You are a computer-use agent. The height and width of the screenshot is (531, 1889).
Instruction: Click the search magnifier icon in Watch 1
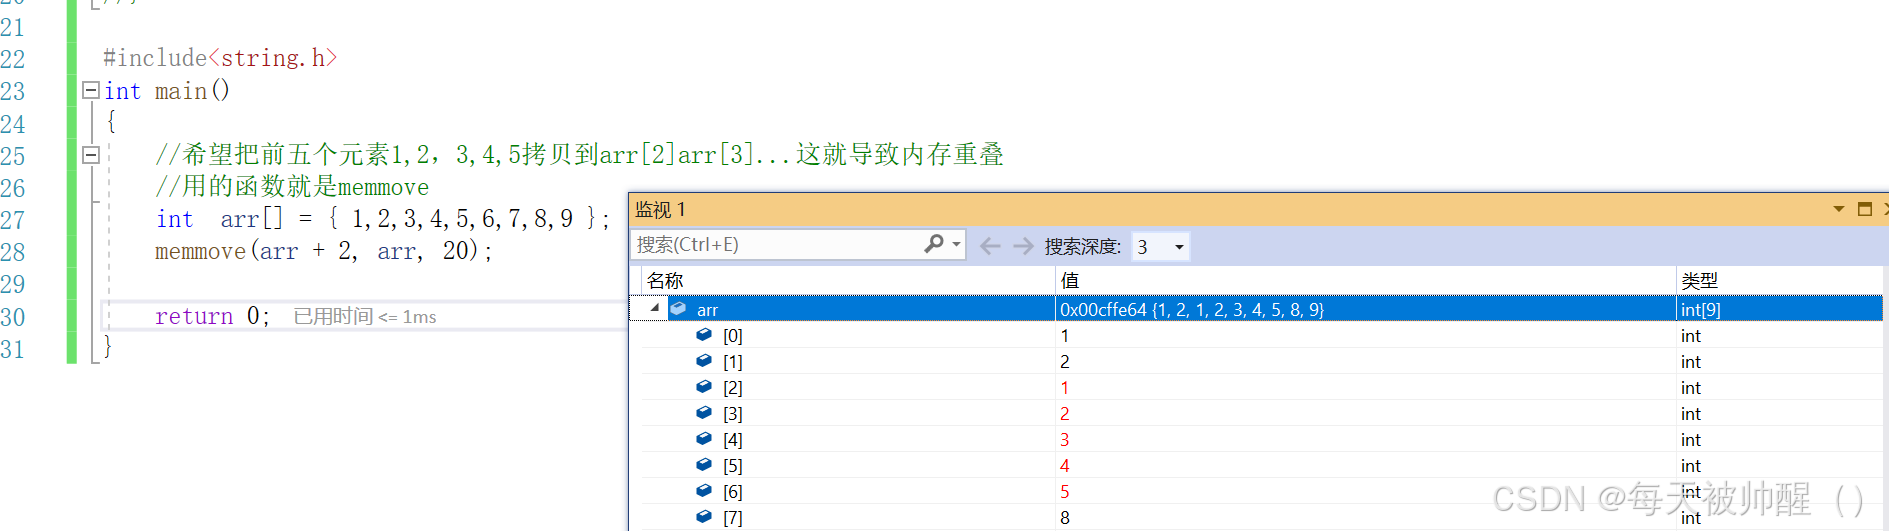934,244
